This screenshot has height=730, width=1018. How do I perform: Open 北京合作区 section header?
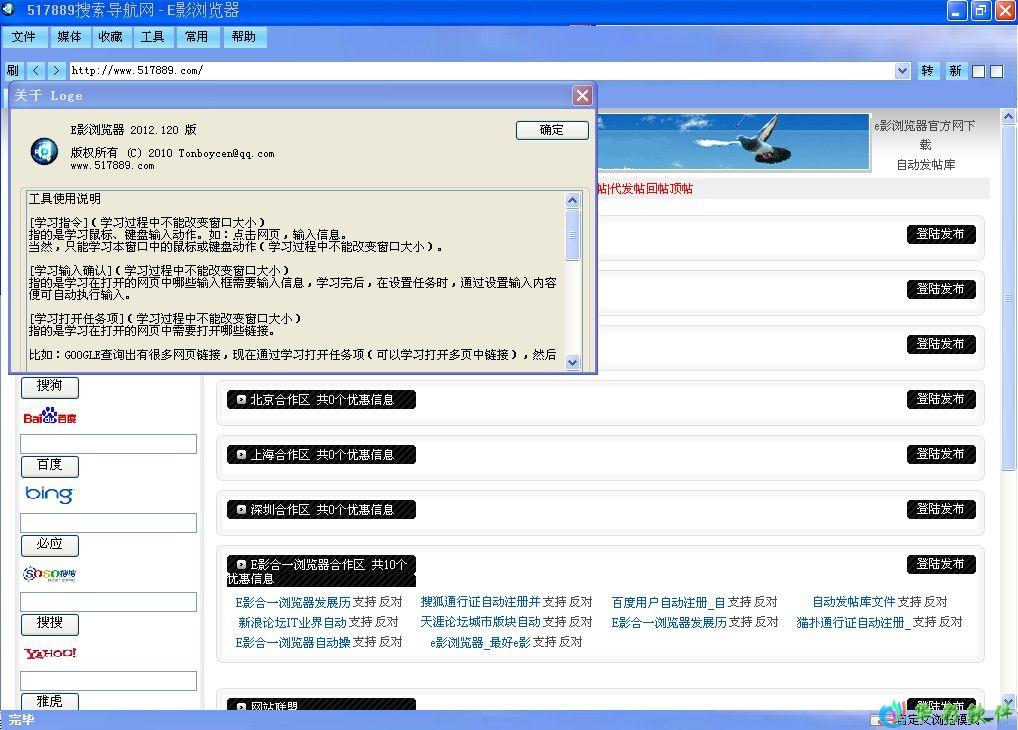pyautogui.click(x=321, y=399)
